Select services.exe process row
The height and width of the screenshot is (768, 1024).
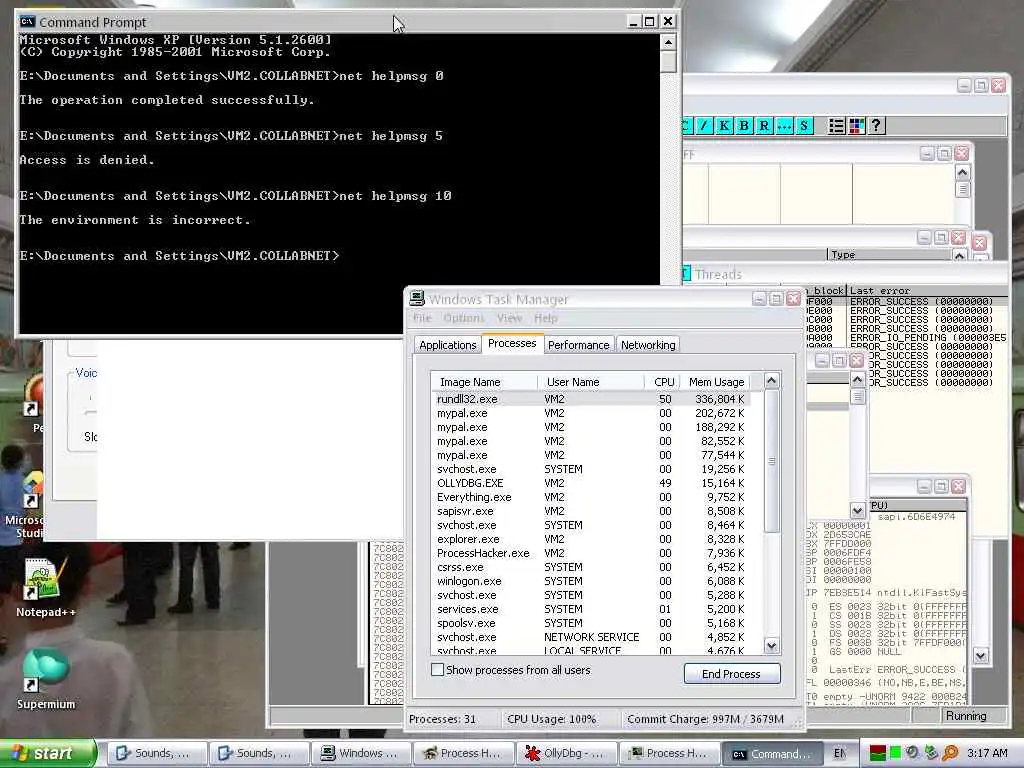point(590,609)
